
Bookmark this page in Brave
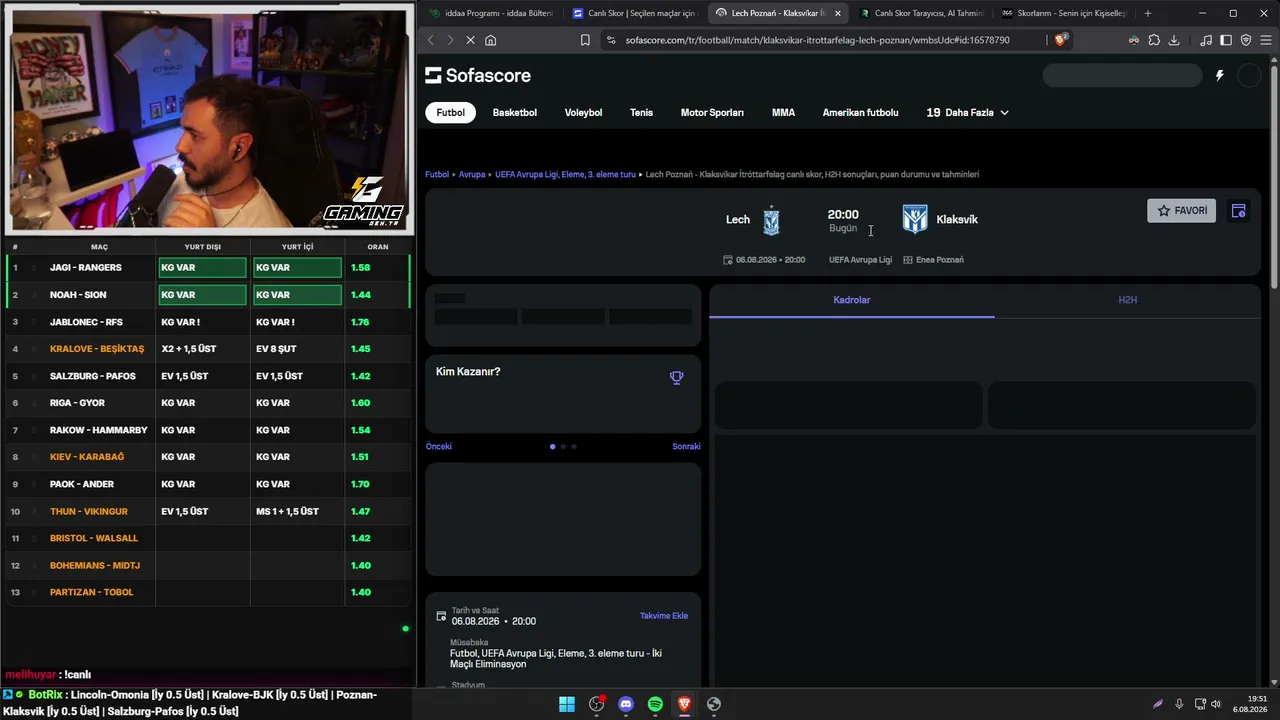585,40
